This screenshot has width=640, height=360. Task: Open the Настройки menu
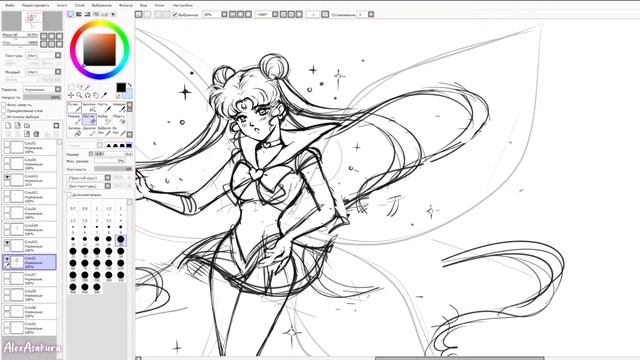182,5
